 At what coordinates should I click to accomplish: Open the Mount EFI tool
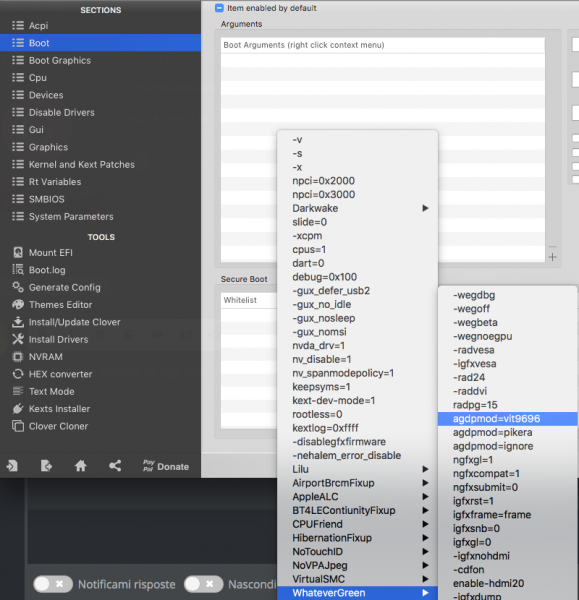point(43,253)
